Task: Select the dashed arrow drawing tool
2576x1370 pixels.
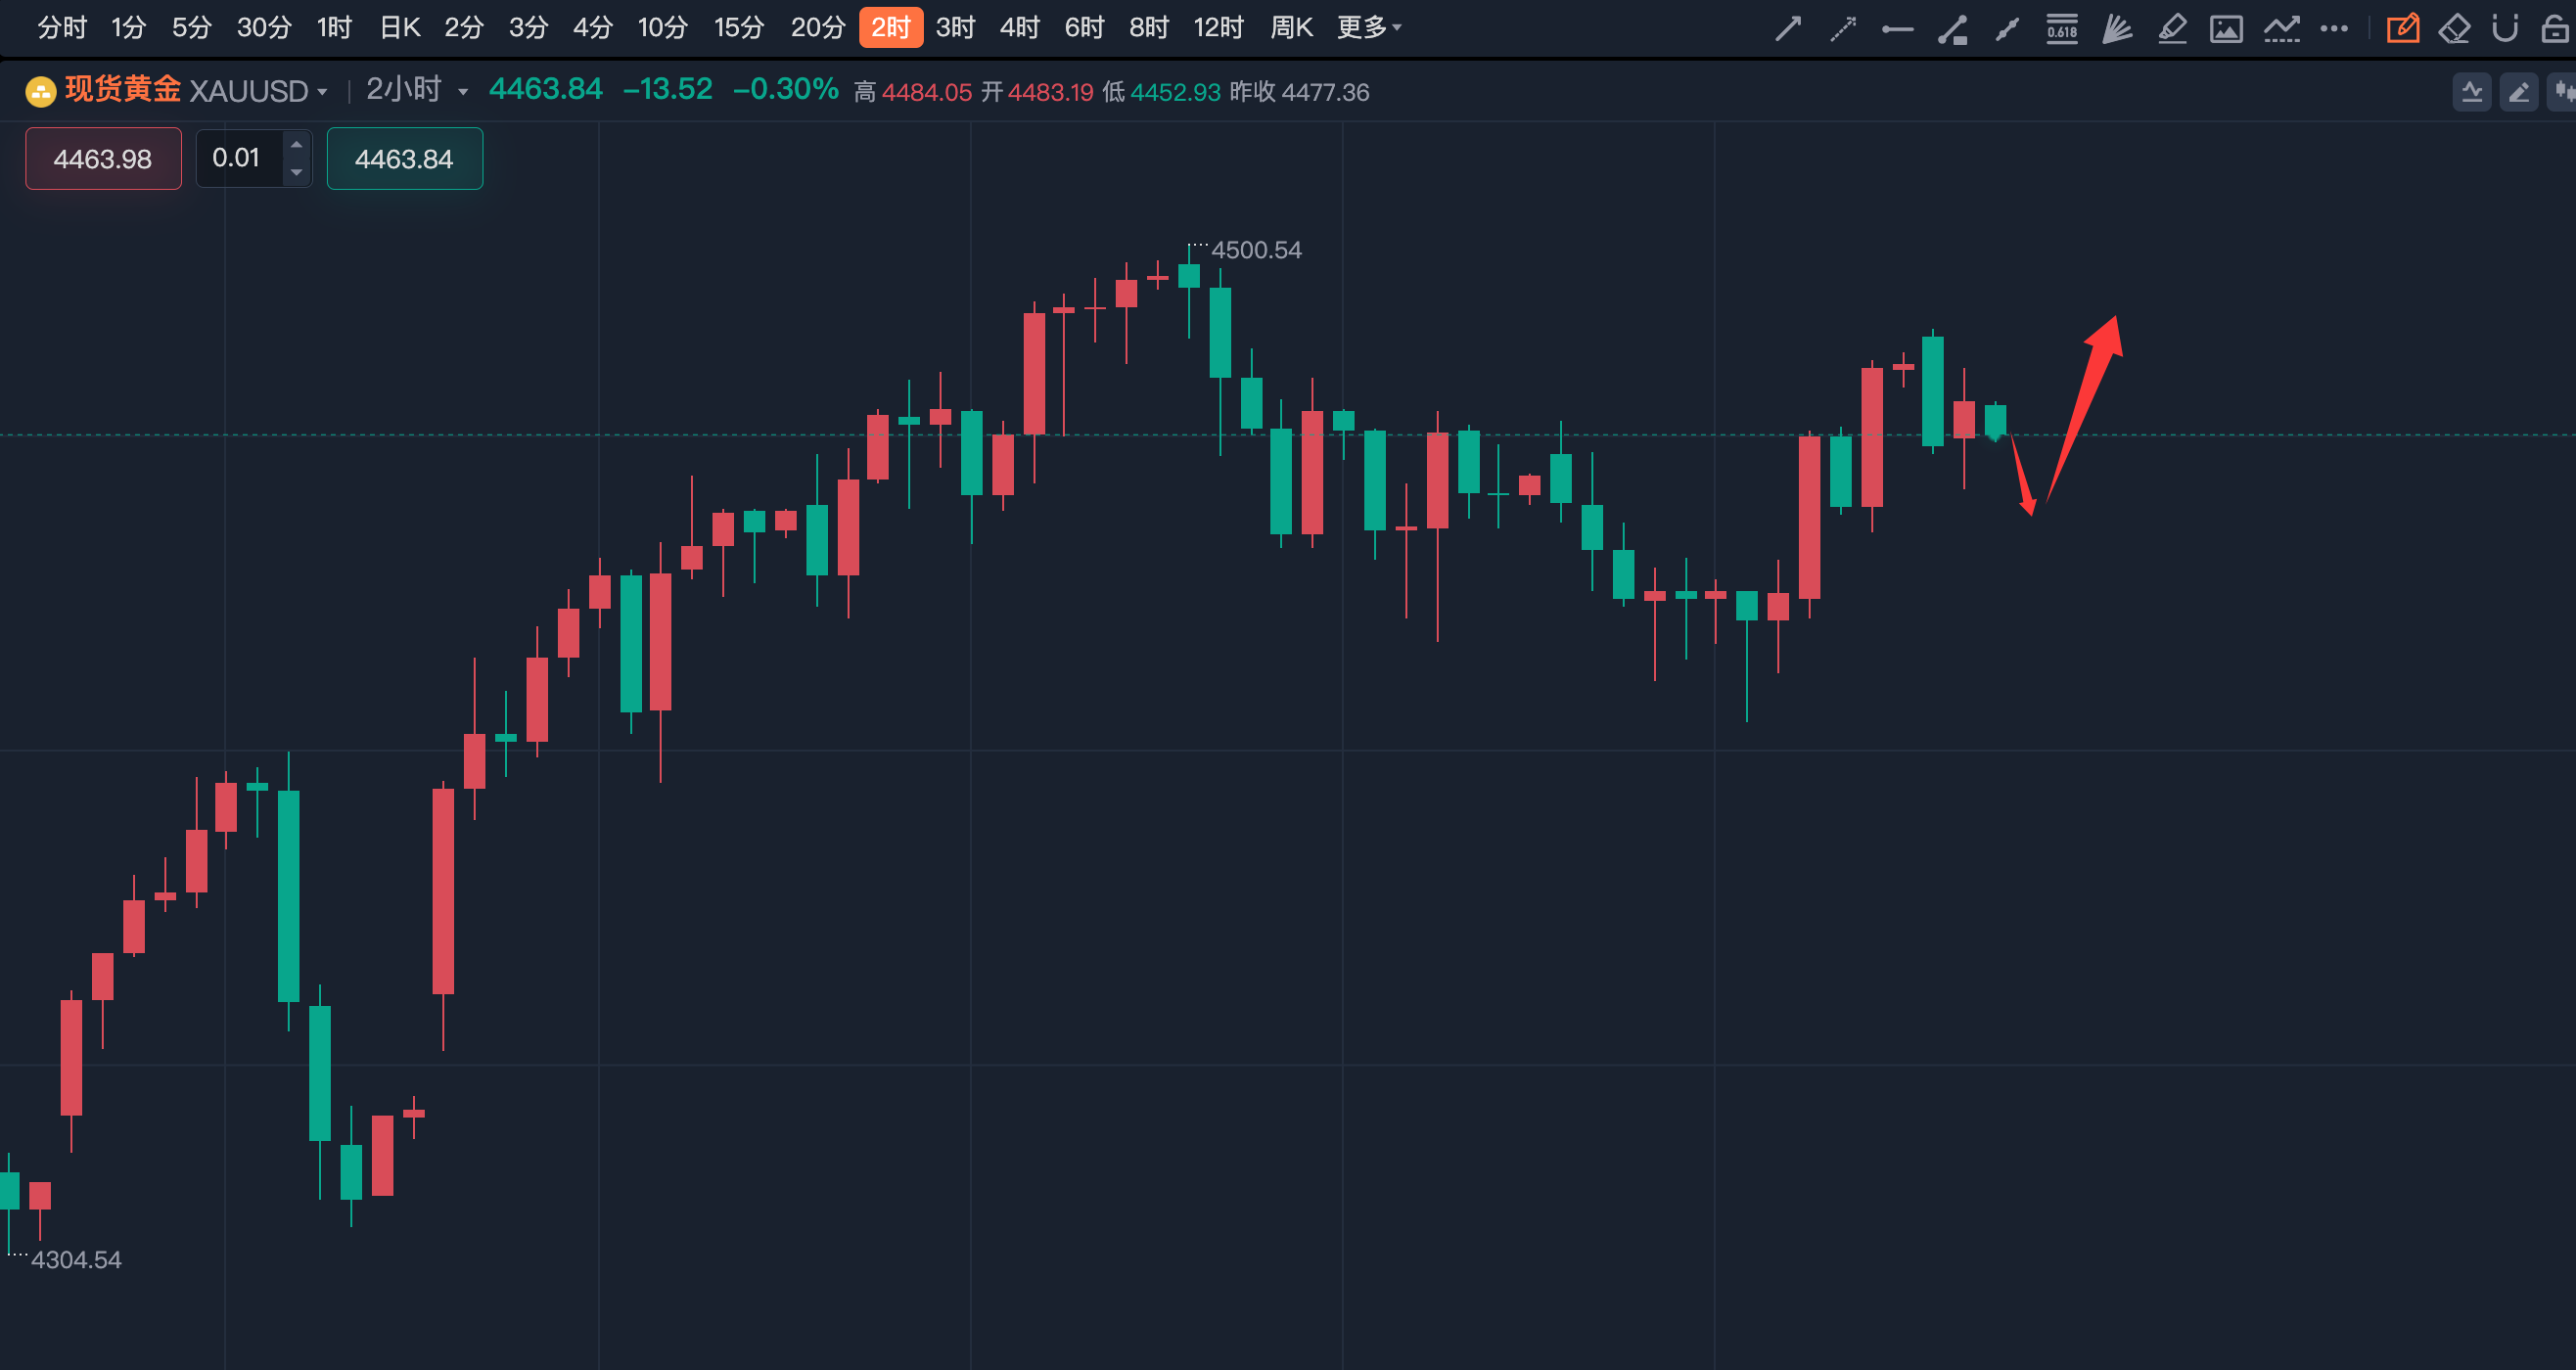Action: click(1843, 29)
